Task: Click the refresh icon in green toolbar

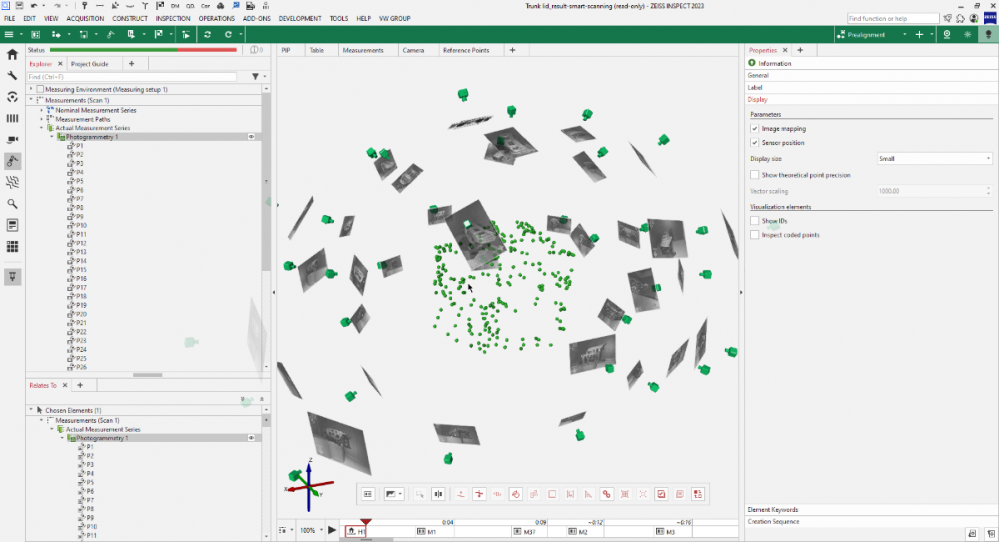Action: pos(207,34)
